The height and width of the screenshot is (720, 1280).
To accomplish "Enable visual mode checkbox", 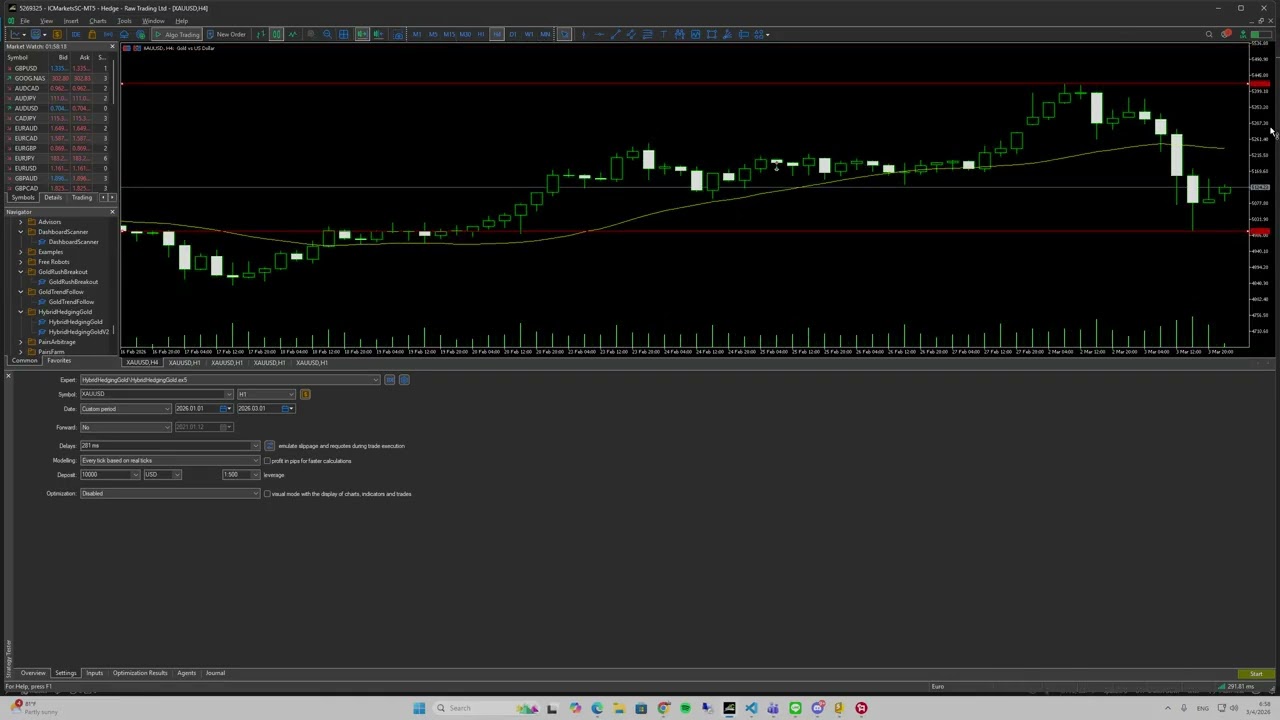I will (267, 494).
